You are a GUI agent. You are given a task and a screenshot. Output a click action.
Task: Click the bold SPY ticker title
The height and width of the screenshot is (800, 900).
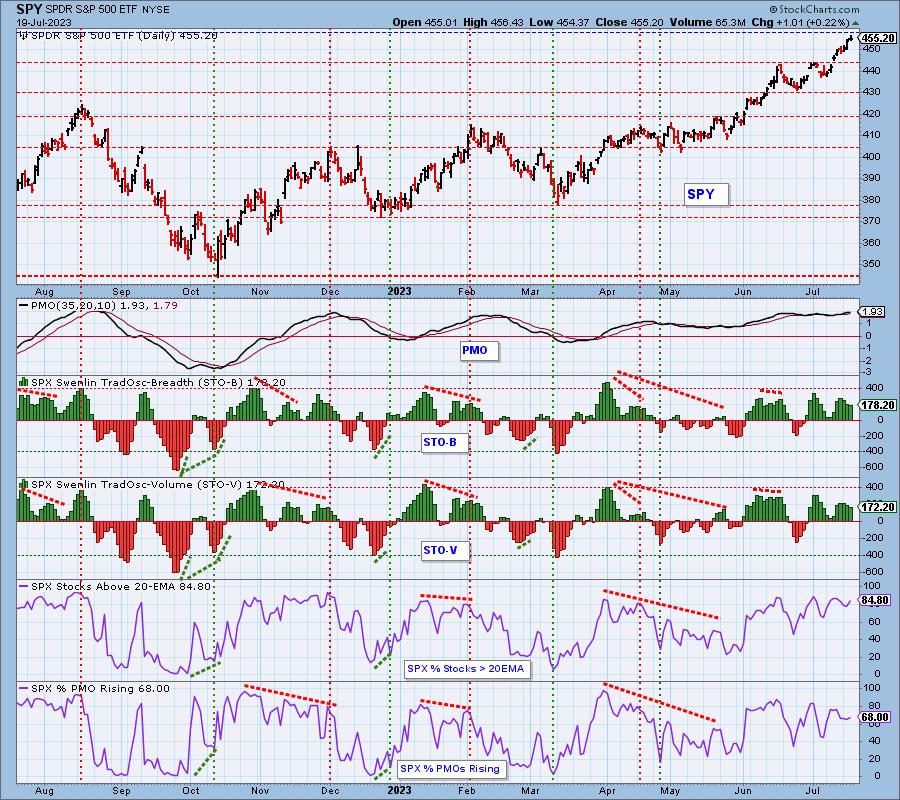(29, 9)
